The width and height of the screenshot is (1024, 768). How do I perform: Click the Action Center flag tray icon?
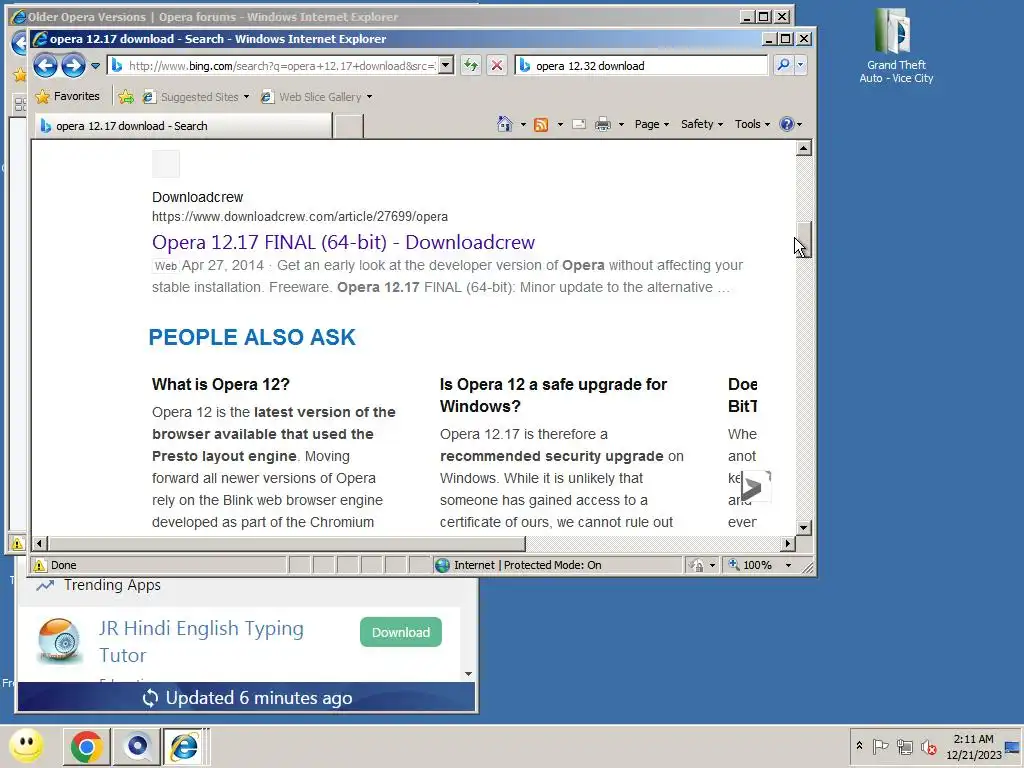(x=880, y=746)
